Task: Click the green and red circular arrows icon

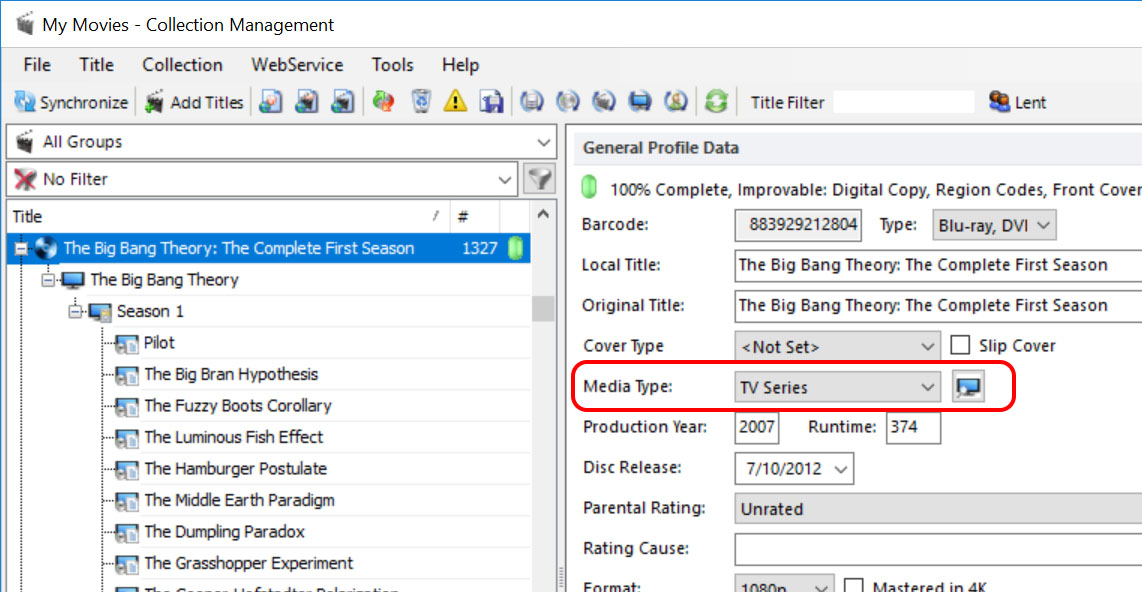Action: tap(383, 102)
